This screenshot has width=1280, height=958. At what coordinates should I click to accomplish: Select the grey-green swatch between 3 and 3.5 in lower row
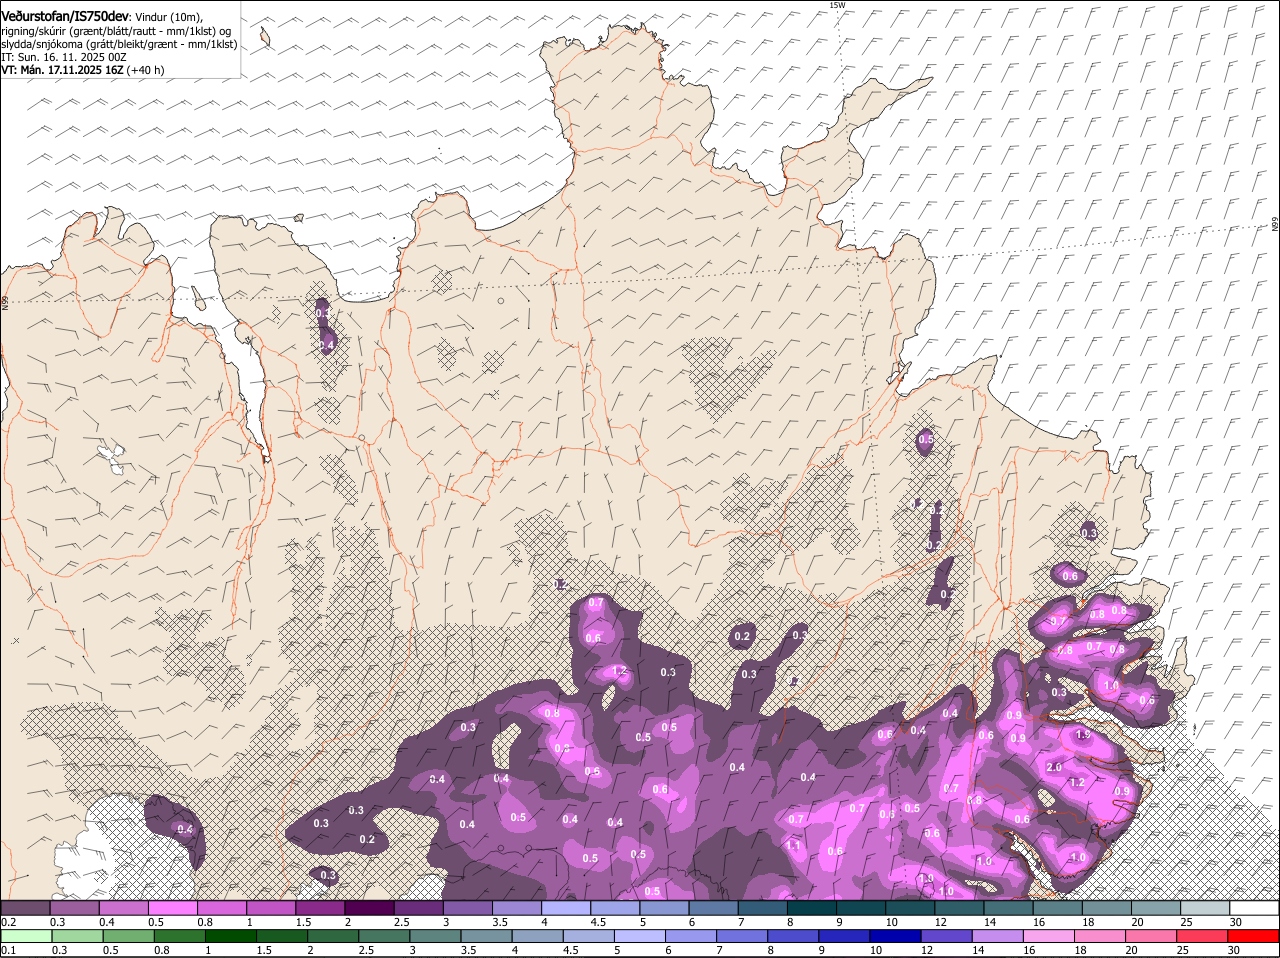434,936
